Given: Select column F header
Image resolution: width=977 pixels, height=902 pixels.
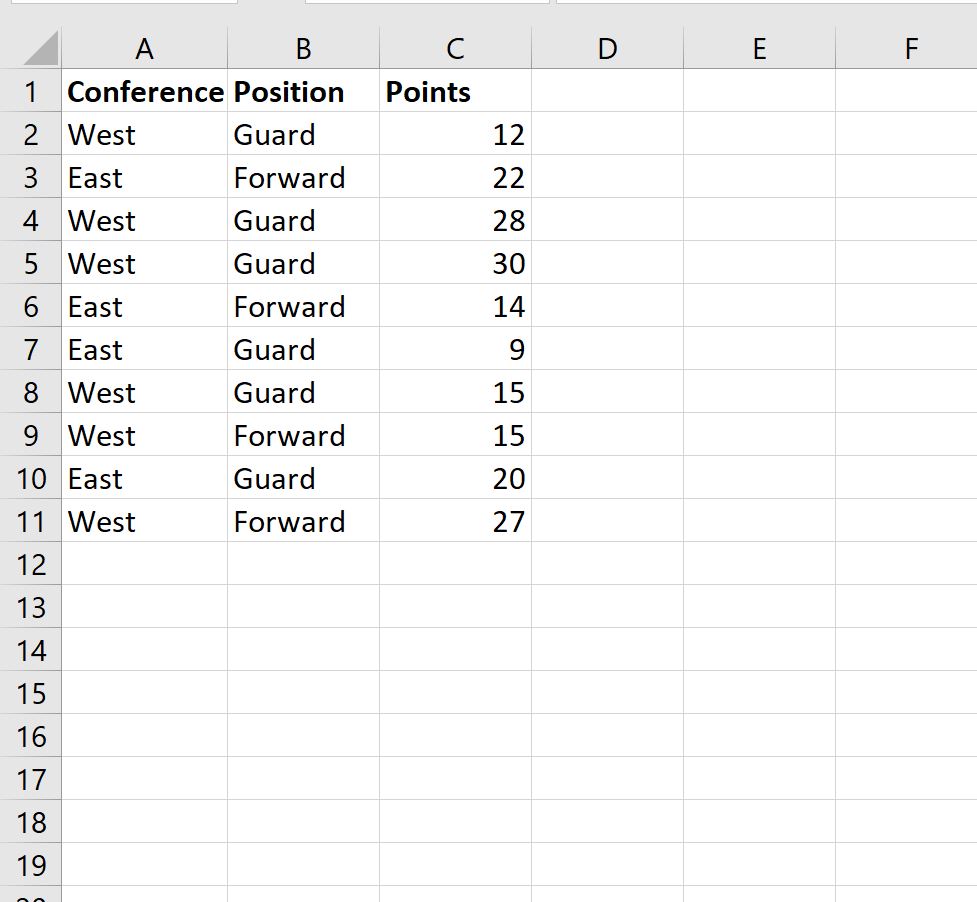Looking at the screenshot, I should pyautogui.click(x=907, y=48).
